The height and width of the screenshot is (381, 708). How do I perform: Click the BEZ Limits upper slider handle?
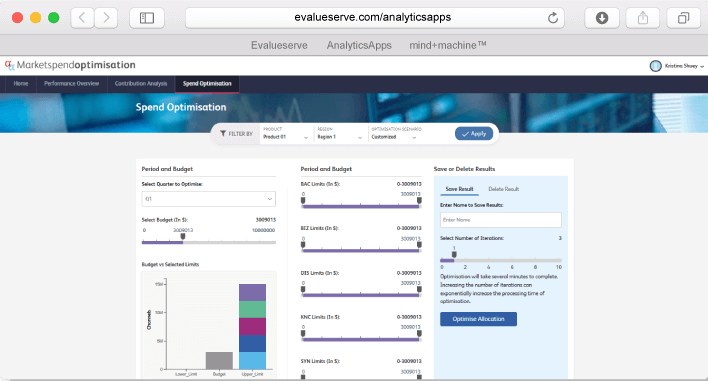[x=419, y=245]
